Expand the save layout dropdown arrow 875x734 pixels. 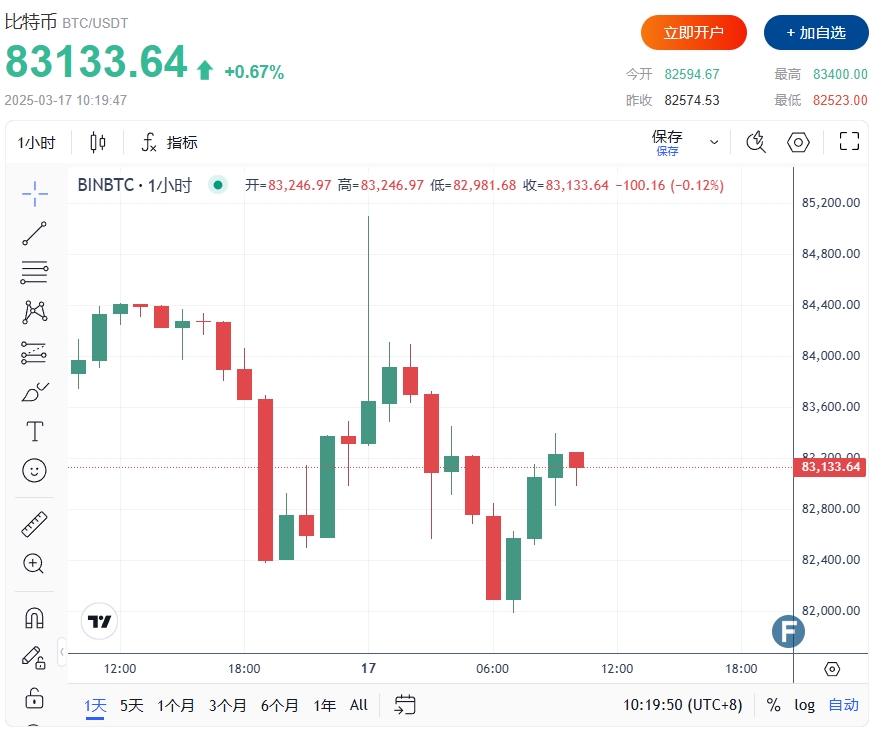pos(714,142)
